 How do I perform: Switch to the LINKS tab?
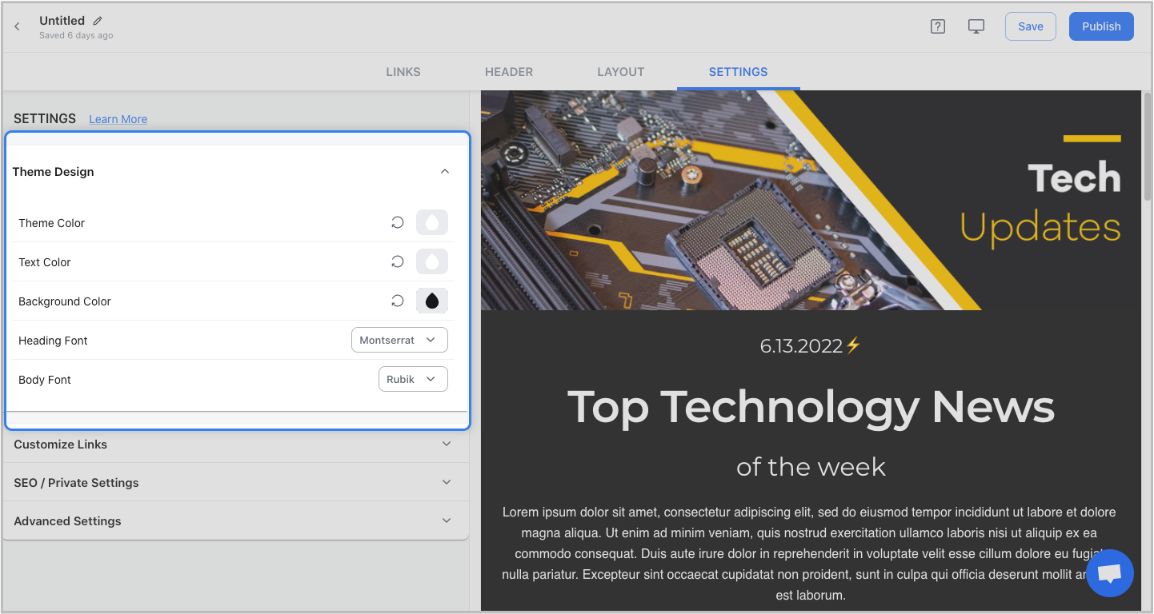(403, 72)
